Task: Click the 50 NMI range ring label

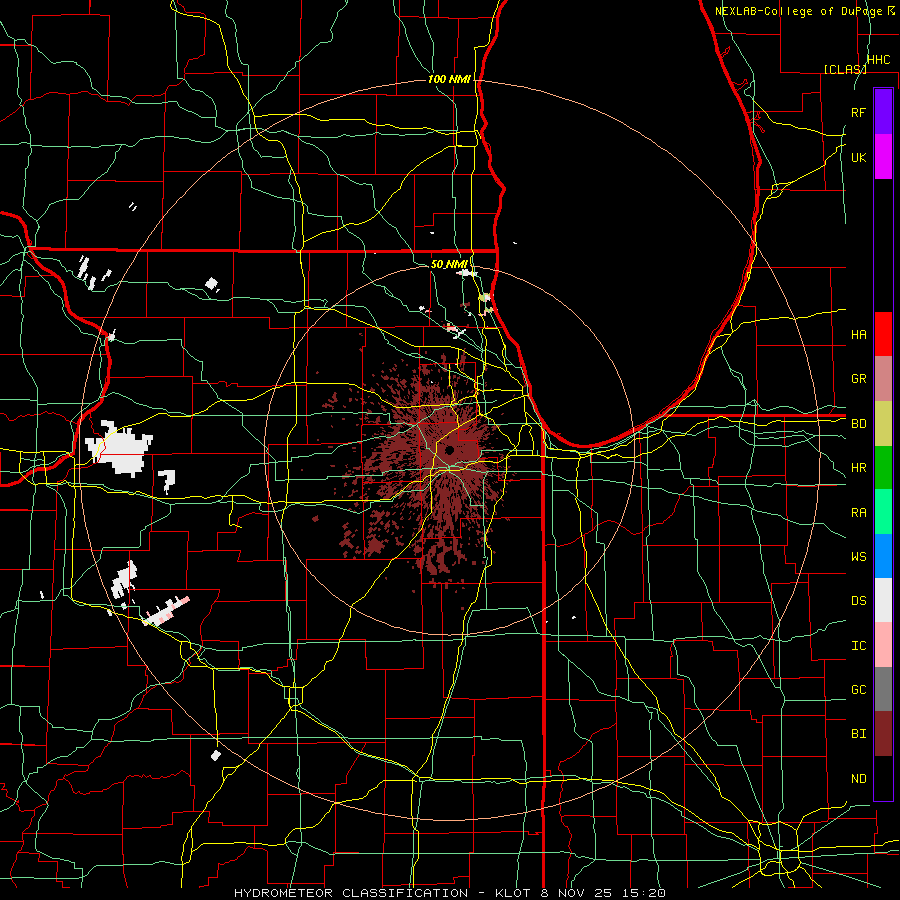Action: [449, 264]
